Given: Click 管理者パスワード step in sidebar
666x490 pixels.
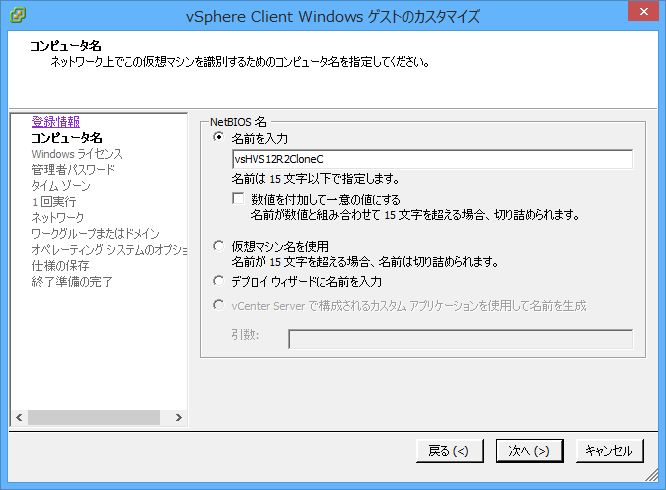Looking at the screenshot, I should (73, 170).
